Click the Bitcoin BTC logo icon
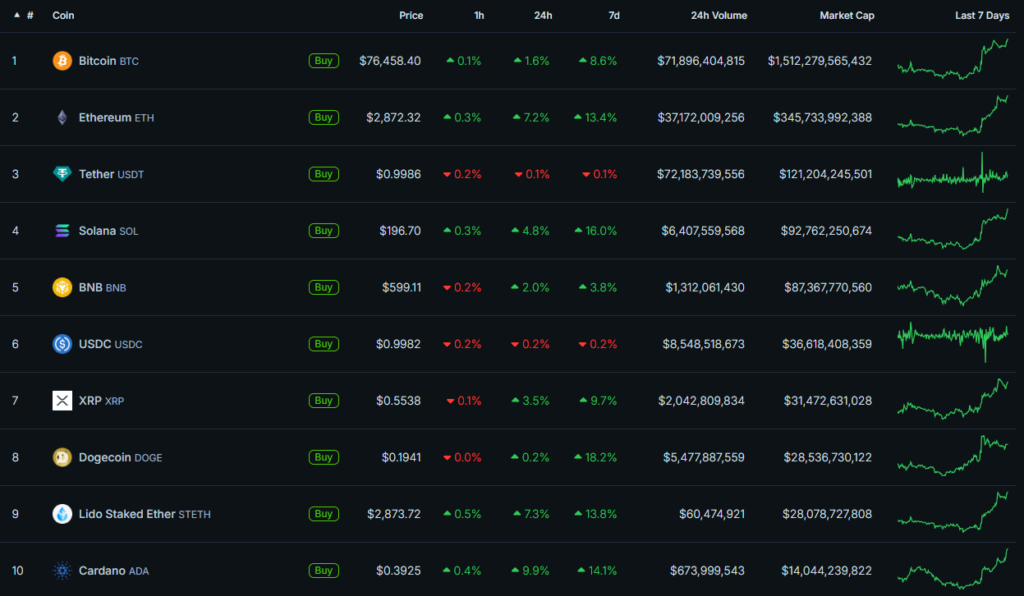The height and width of the screenshot is (596, 1024). coord(63,60)
